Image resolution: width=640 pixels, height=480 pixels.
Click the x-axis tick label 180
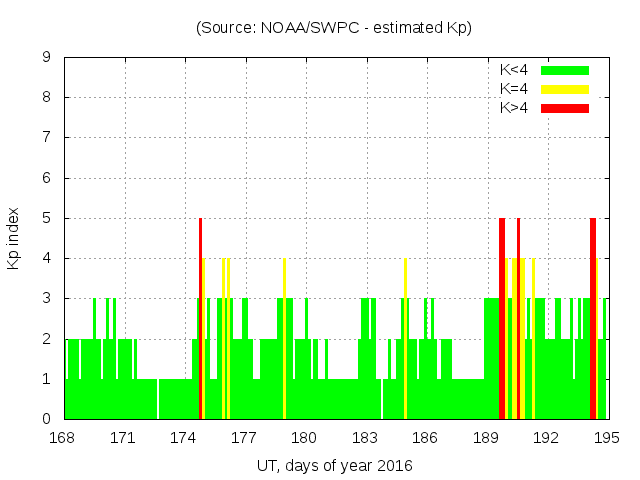[304, 437]
